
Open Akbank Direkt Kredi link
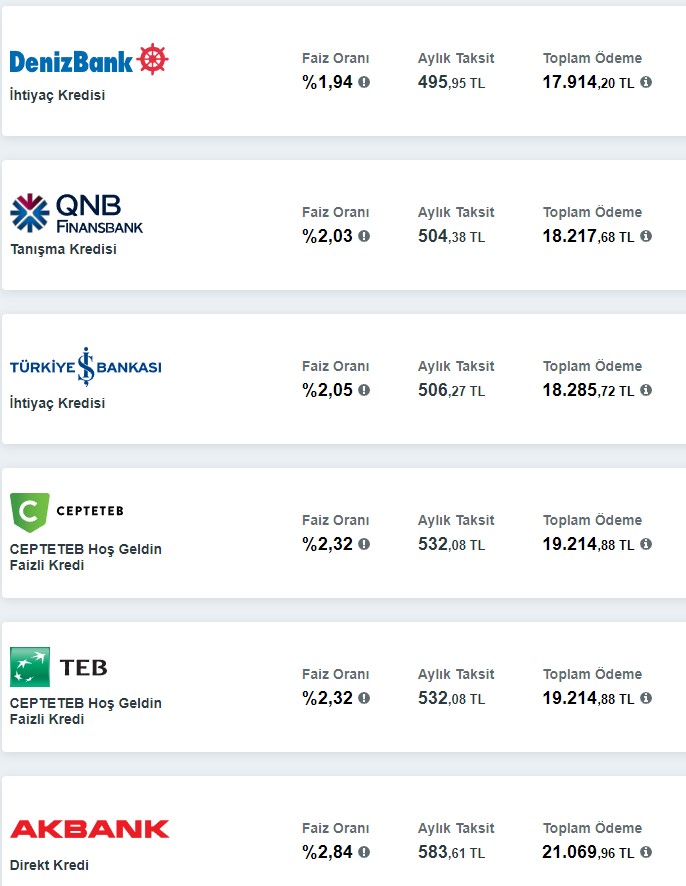[49, 865]
